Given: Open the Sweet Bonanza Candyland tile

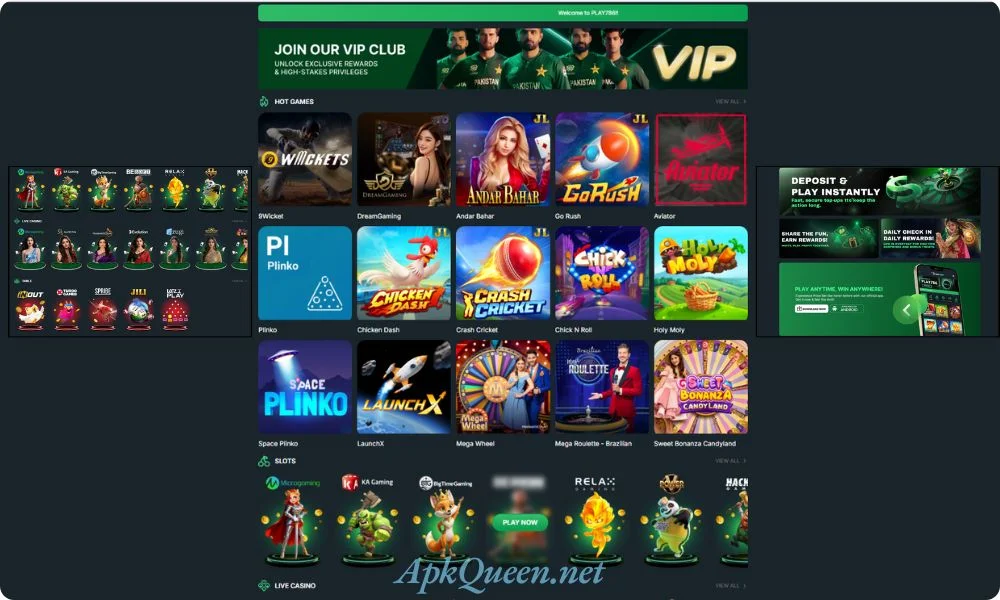Looking at the screenshot, I should [701, 387].
